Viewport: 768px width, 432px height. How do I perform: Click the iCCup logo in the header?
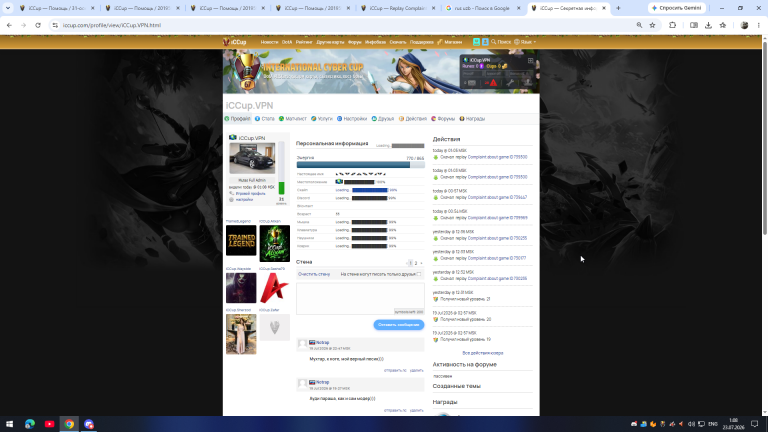tap(235, 42)
